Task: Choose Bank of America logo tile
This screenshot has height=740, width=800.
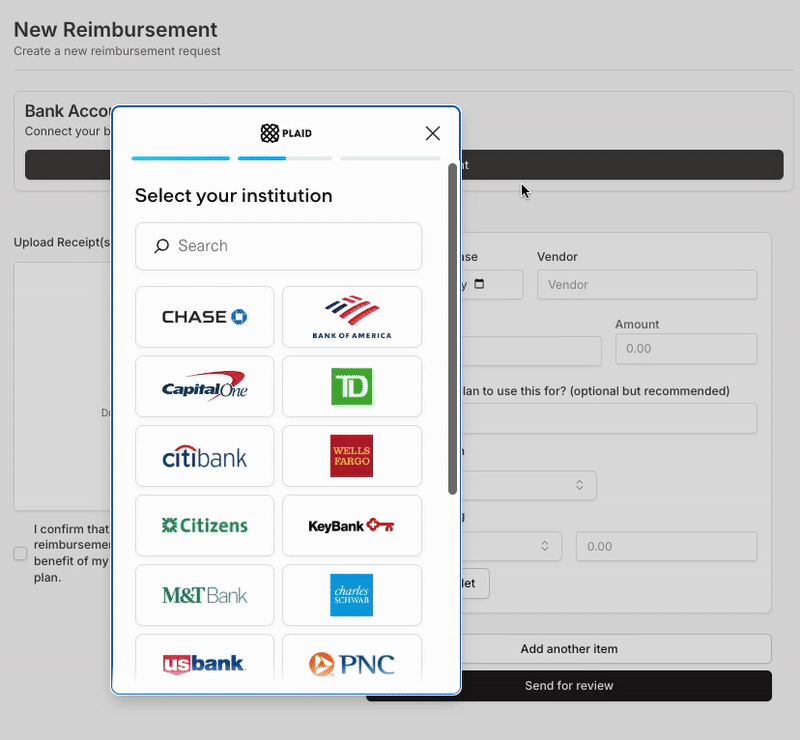Action: [x=352, y=317]
